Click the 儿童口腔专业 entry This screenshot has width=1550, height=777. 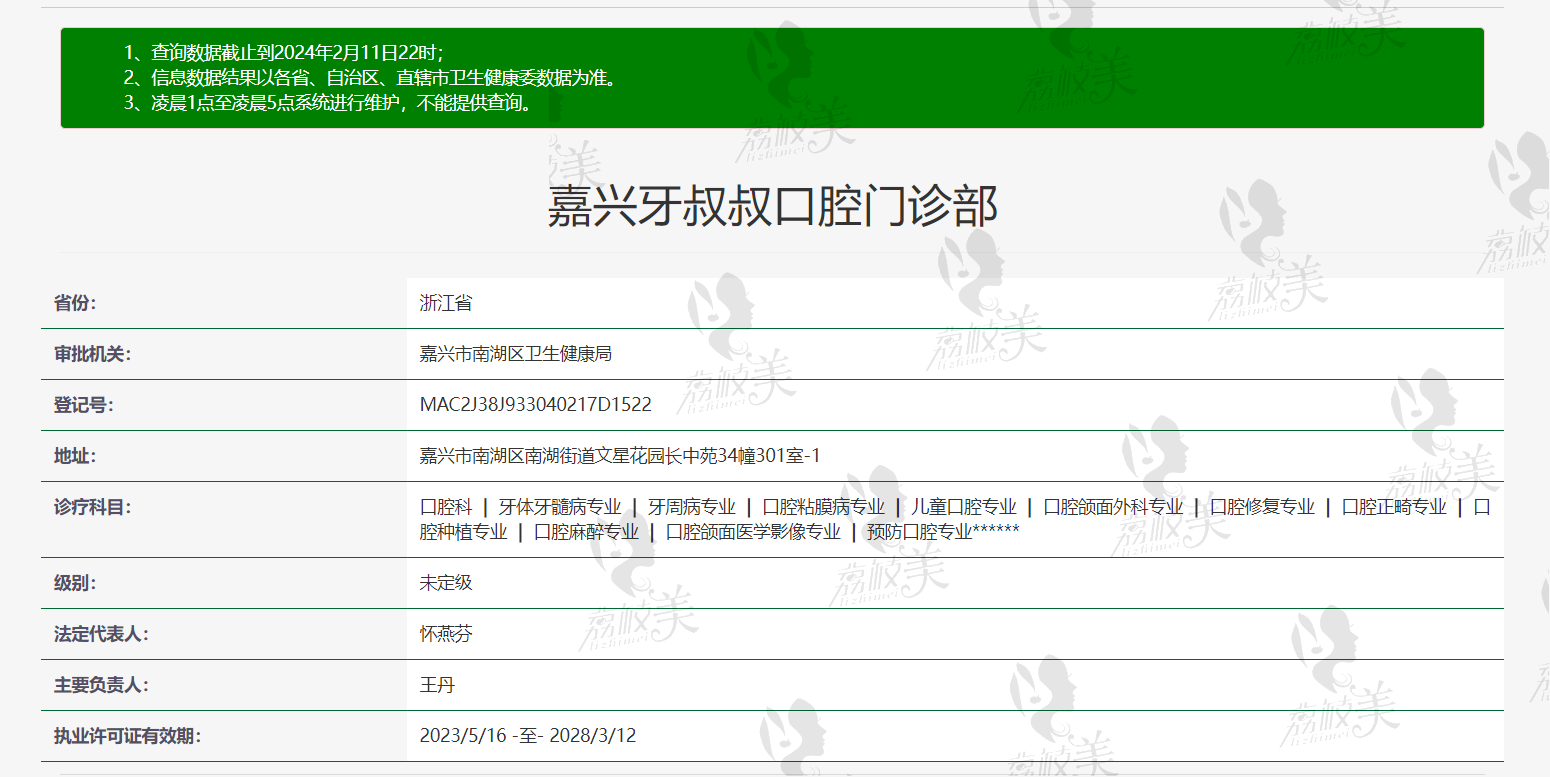pyautogui.click(x=964, y=507)
